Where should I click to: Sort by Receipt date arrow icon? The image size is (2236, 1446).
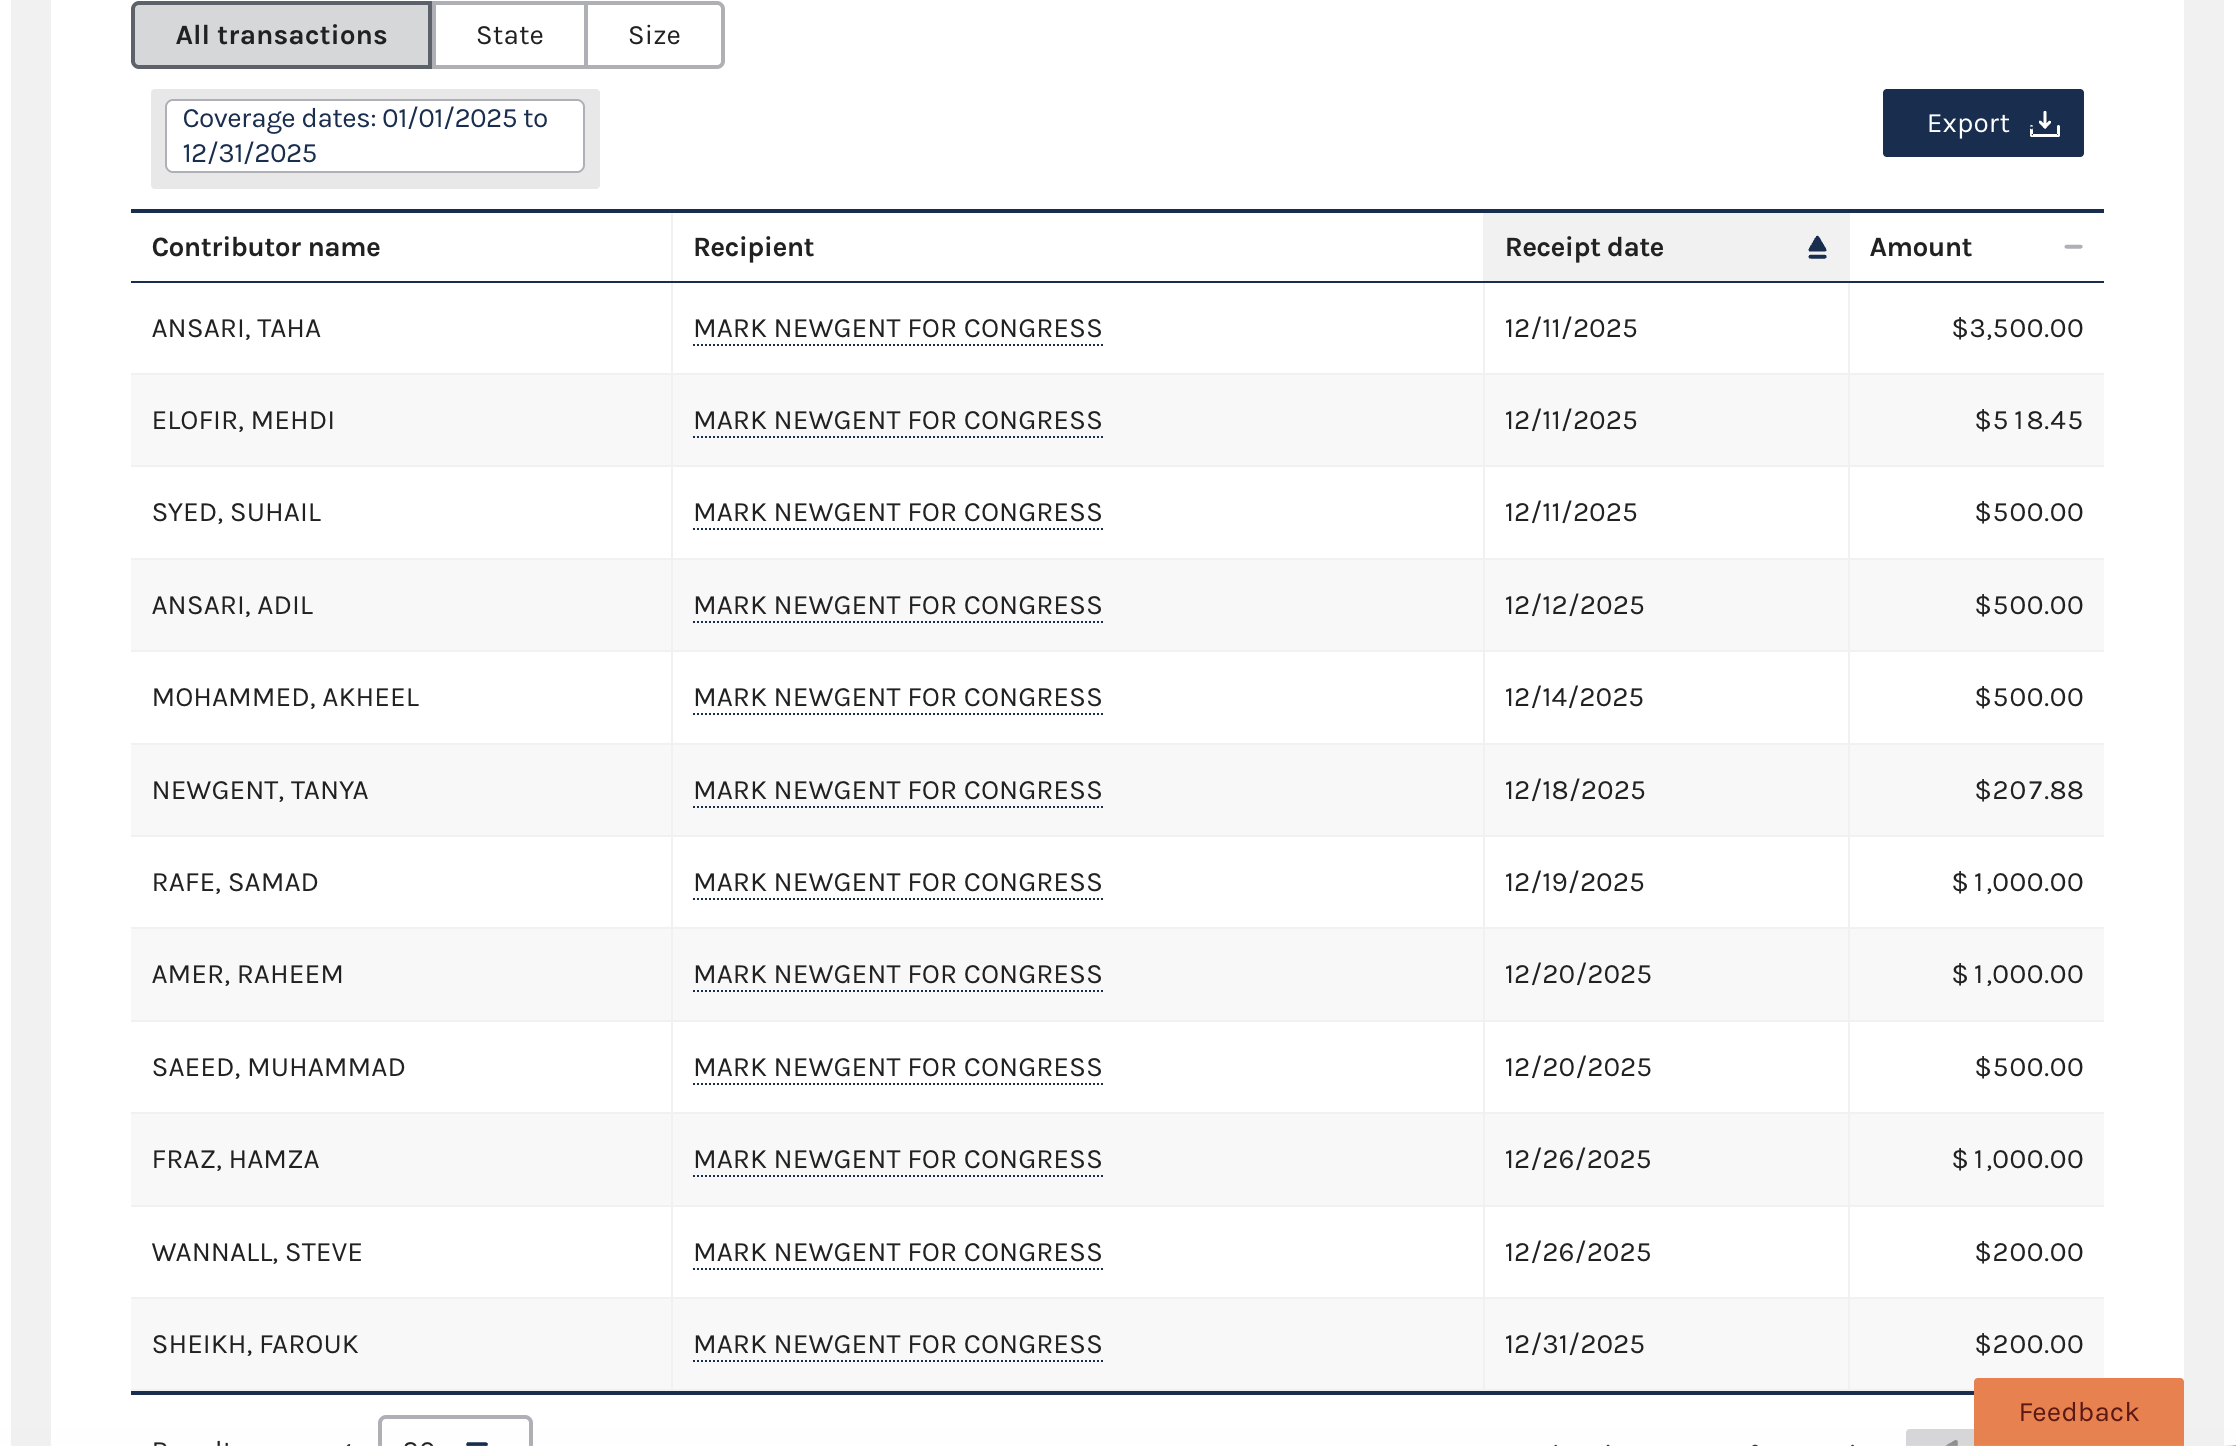point(1817,247)
